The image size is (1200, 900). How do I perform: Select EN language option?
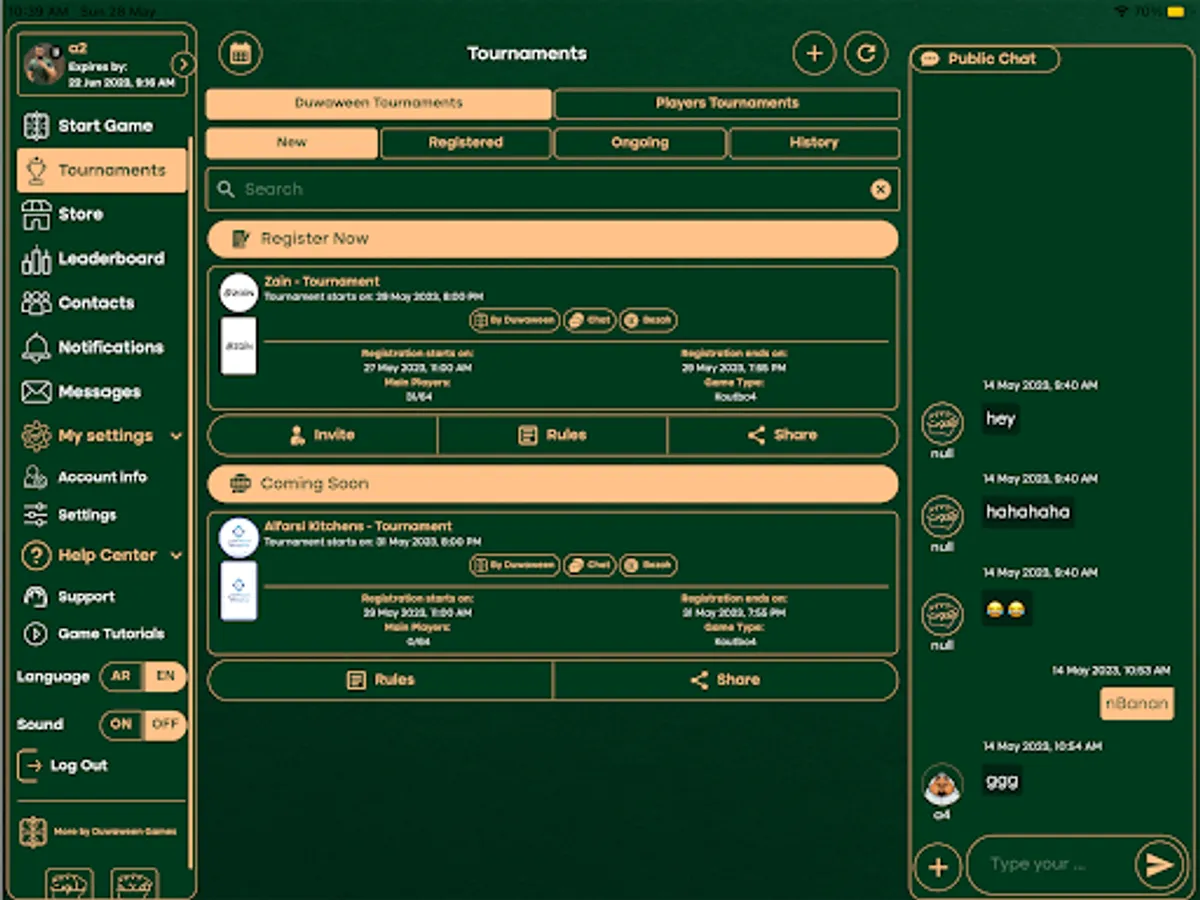click(x=166, y=676)
